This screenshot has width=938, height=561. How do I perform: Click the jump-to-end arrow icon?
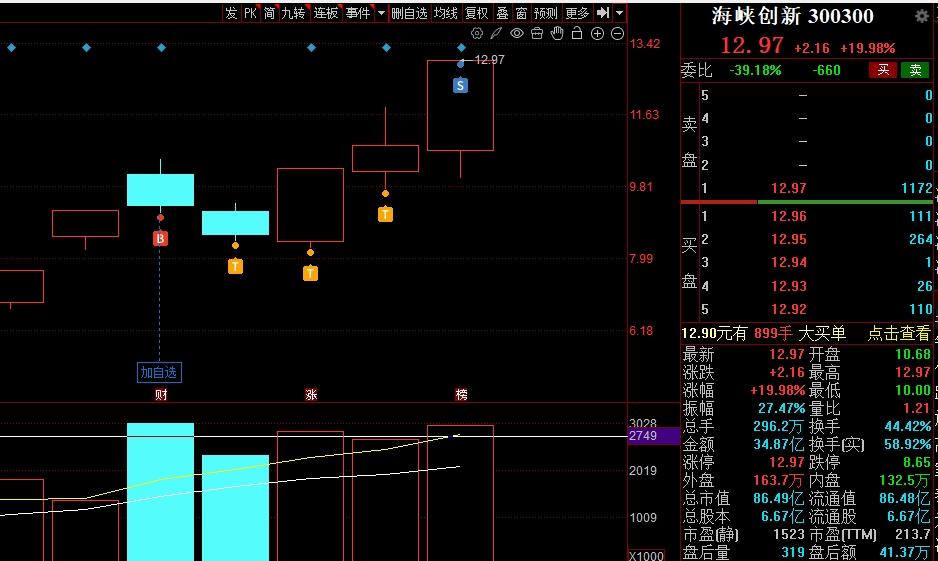[x=603, y=13]
